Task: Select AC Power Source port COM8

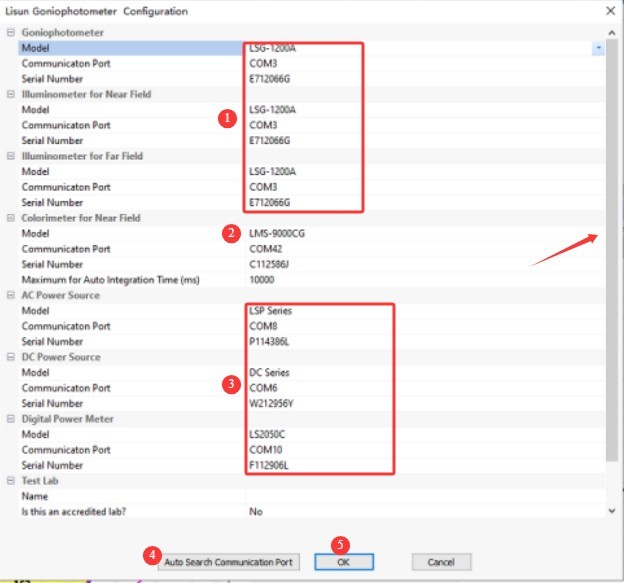Action: (263, 326)
